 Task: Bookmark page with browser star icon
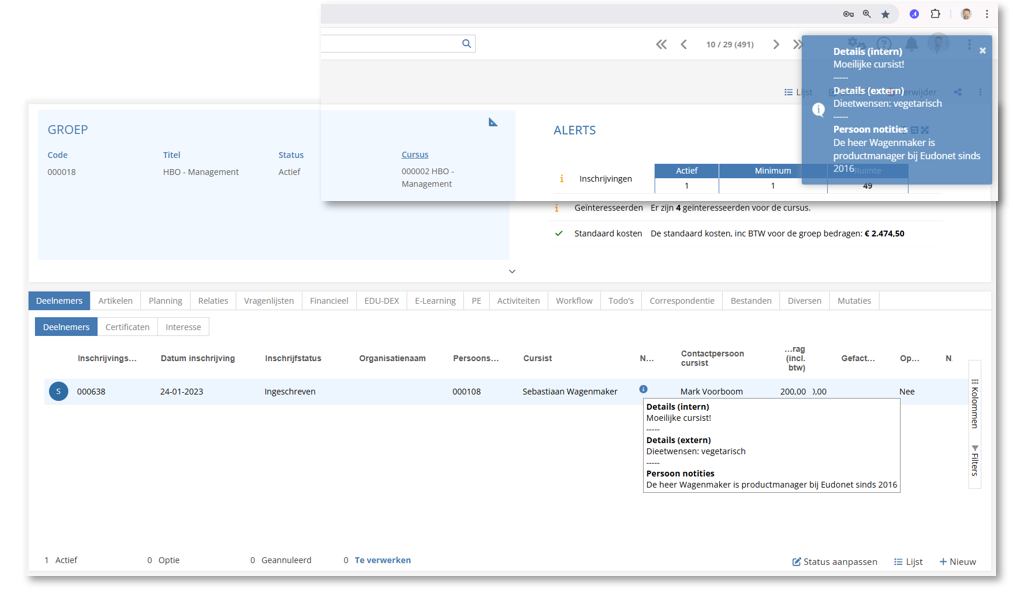886,14
